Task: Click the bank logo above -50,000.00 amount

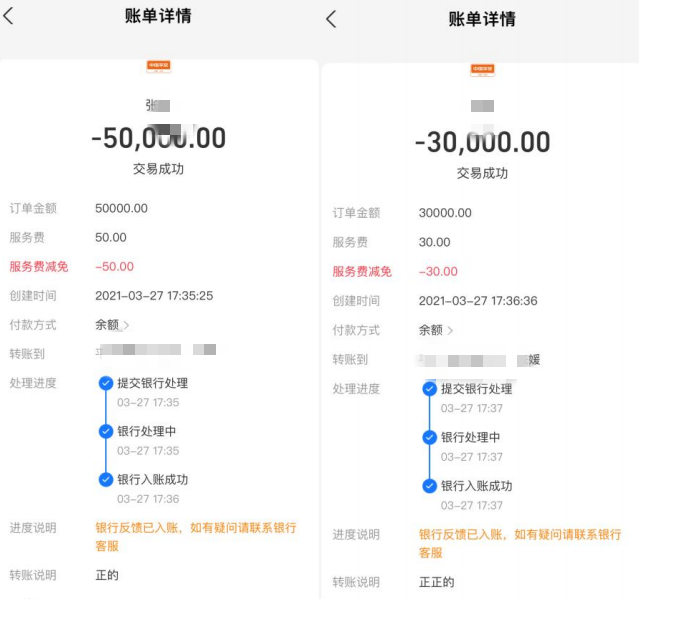Action: 158,66
